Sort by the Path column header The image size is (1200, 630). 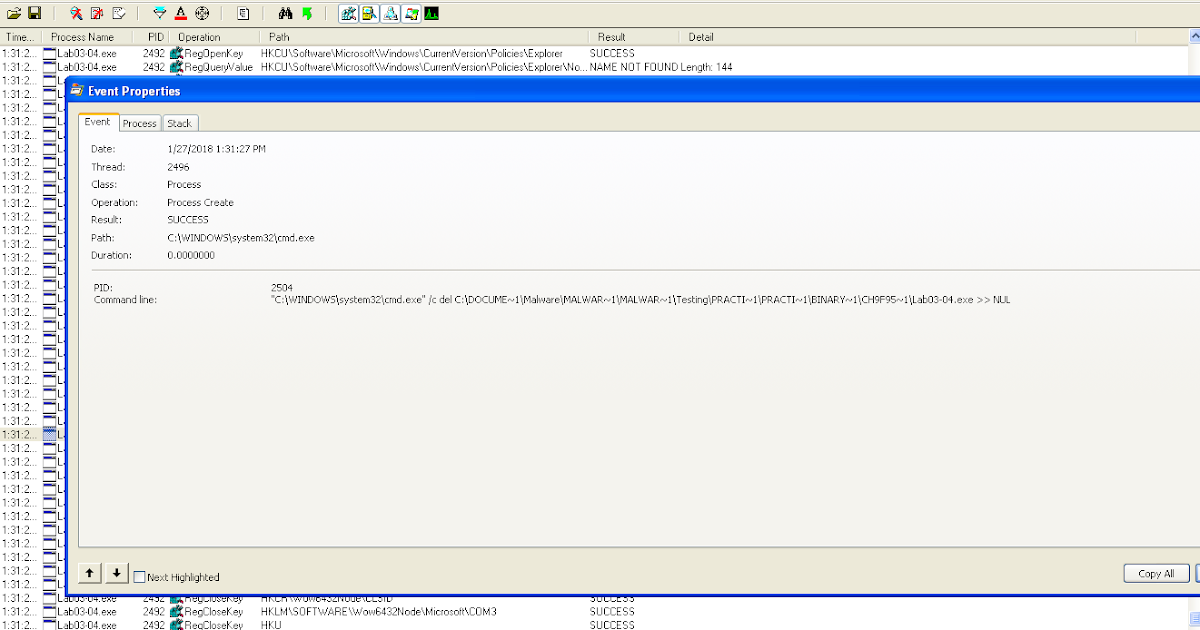tap(422, 37)
